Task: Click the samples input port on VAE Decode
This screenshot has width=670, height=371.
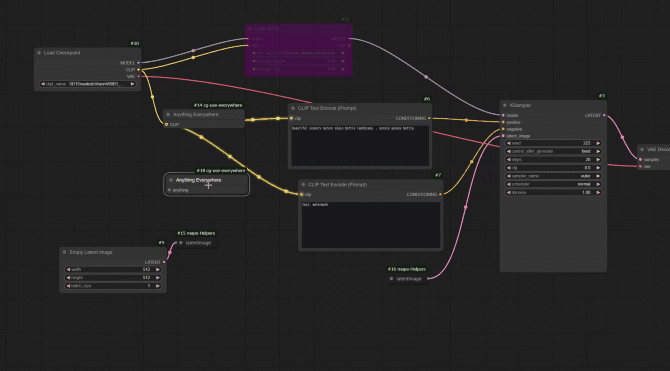Action: 640,159
